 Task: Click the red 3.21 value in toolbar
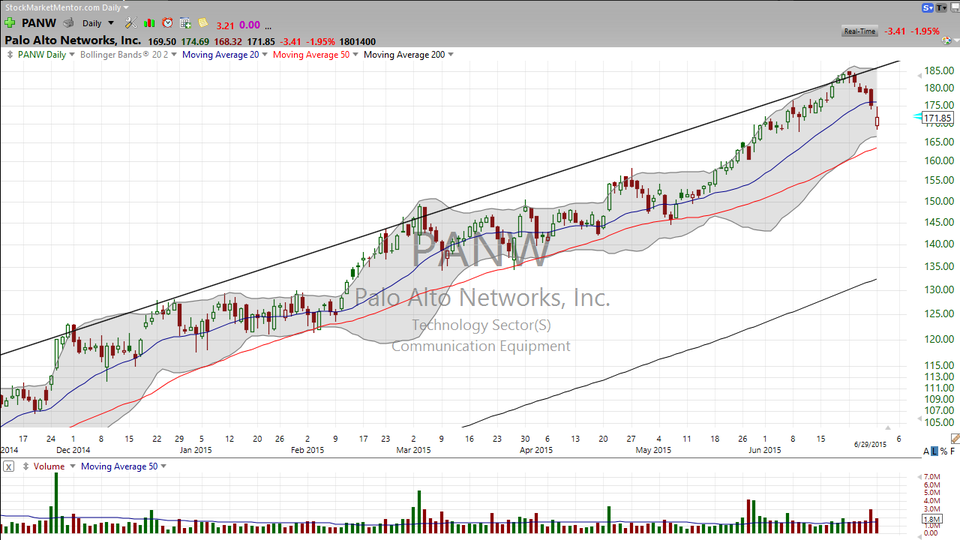(225, 25)
